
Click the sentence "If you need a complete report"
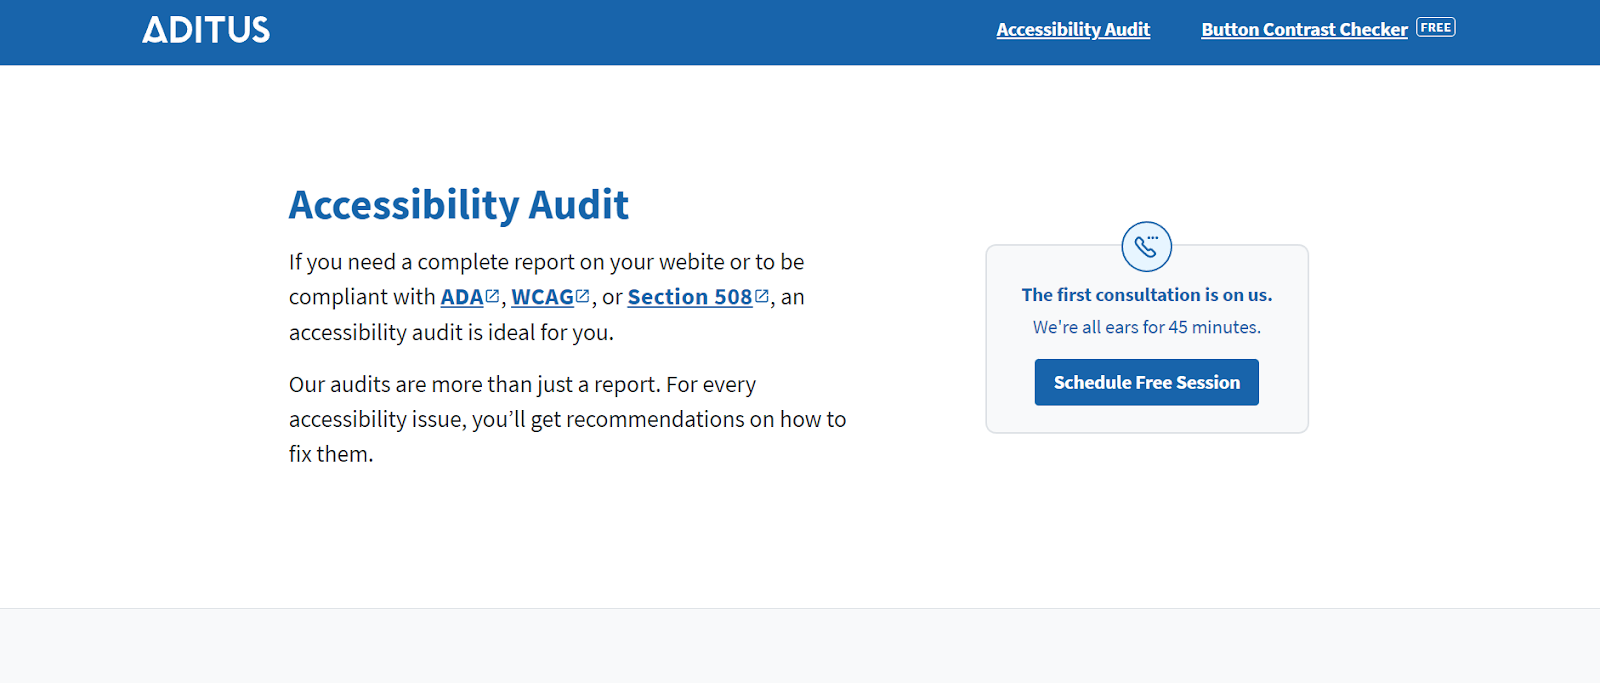(546, 262)
